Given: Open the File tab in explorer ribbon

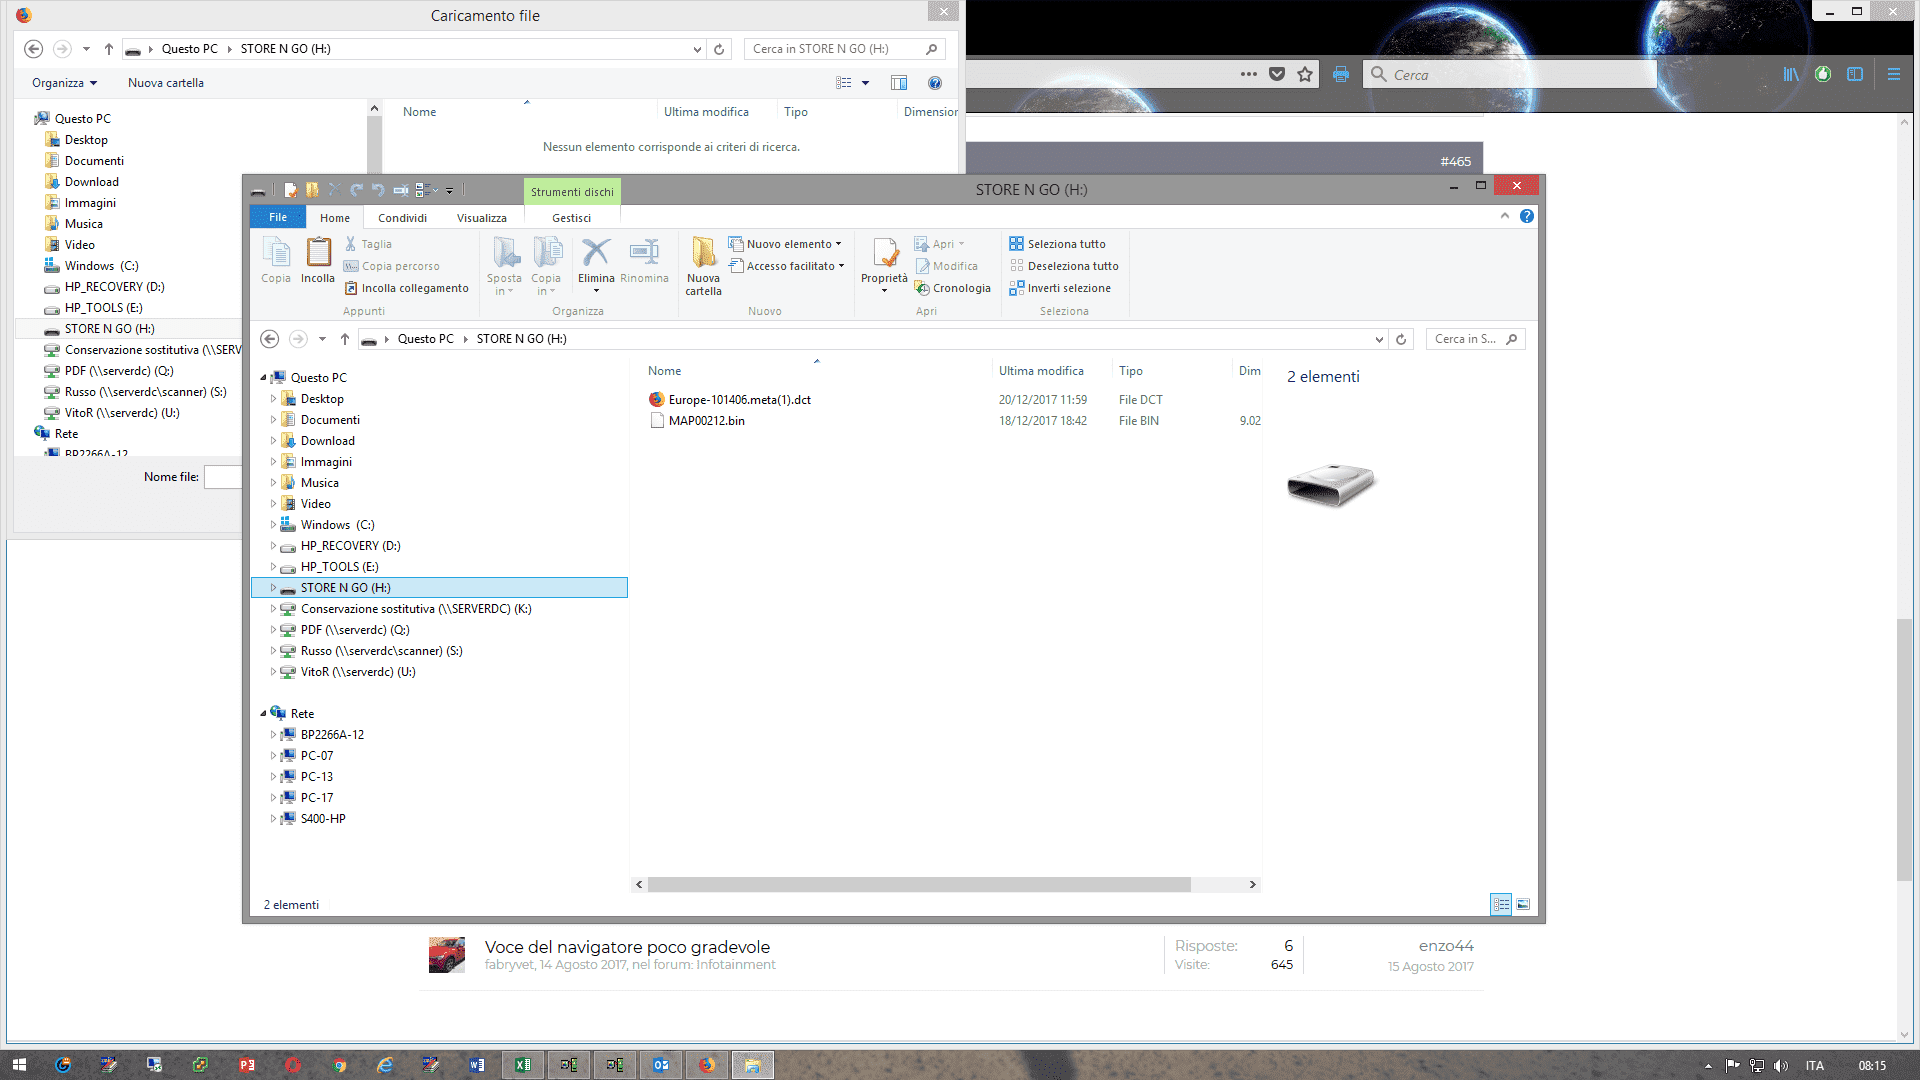Looking at the screenshot, I should (278, 217).
